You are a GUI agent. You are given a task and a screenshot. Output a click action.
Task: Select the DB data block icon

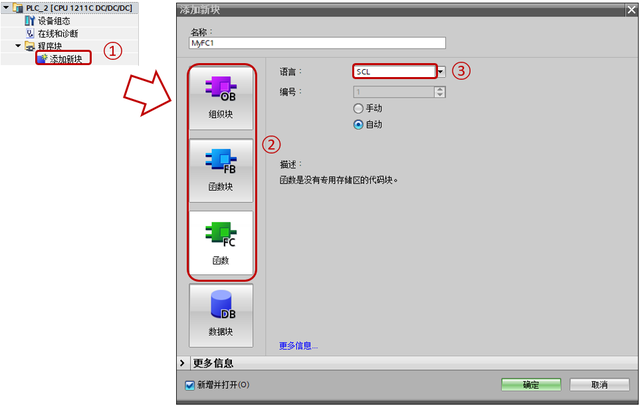click(x=223, y=304)
